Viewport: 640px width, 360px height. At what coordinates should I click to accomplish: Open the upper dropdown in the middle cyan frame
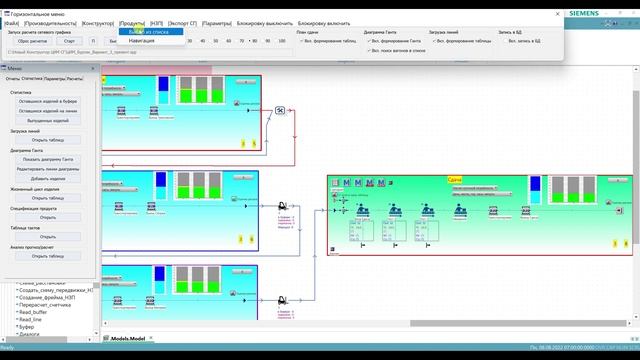tap(112, 184)
